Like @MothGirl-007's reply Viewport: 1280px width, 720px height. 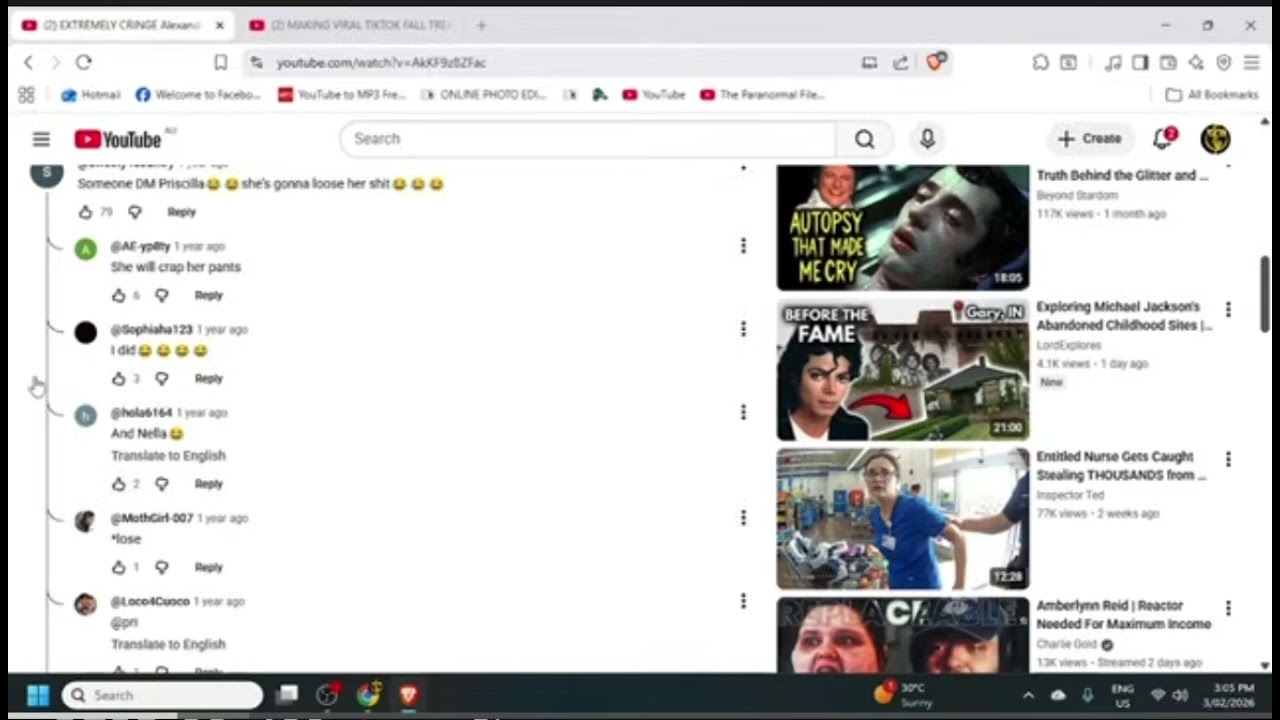(118, 567)
